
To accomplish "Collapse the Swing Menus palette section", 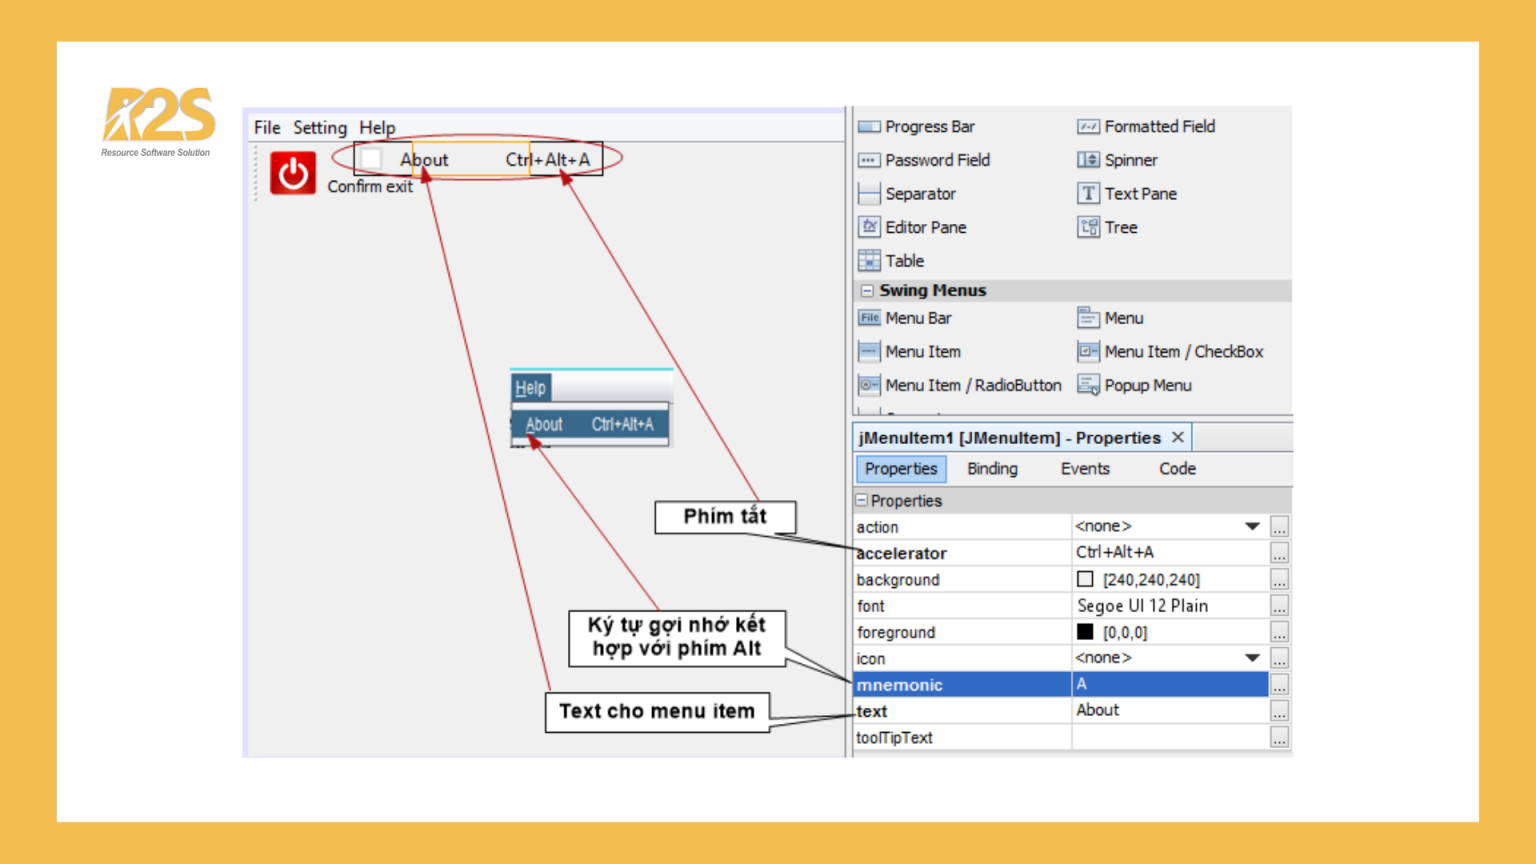I will pos(867,290).
